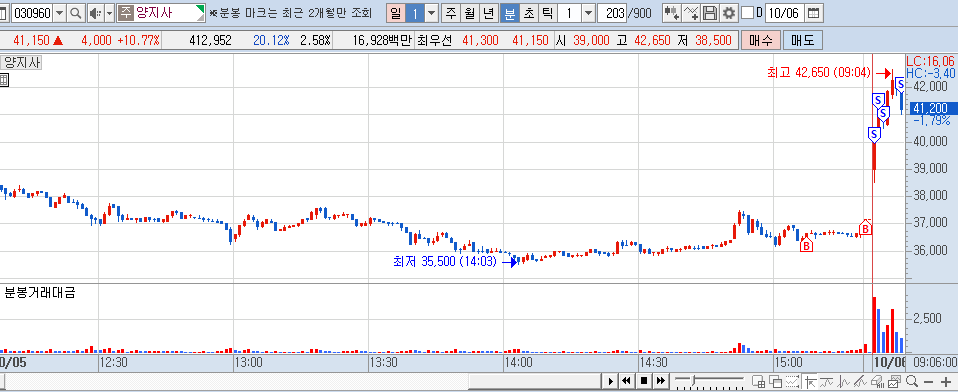Expand the sound options dropdown arrow
The height and width of the screenshot is (392, 958).
pyautogui.click(x=109, y=12)
